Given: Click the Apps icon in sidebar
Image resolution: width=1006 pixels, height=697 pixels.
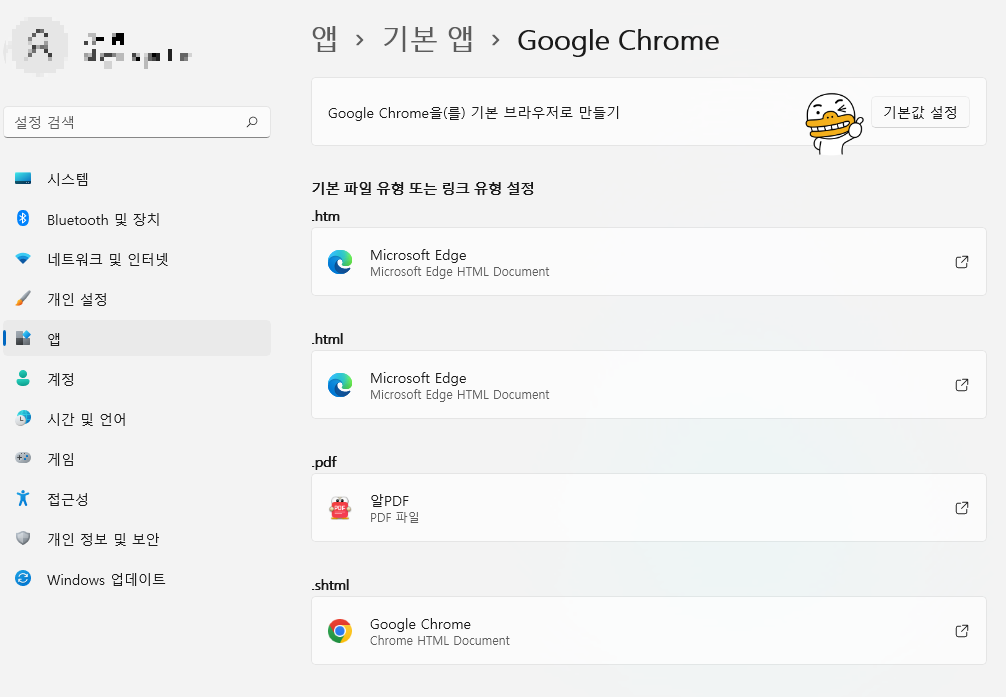Looking at the screenshot, I should tap(23, 338).
